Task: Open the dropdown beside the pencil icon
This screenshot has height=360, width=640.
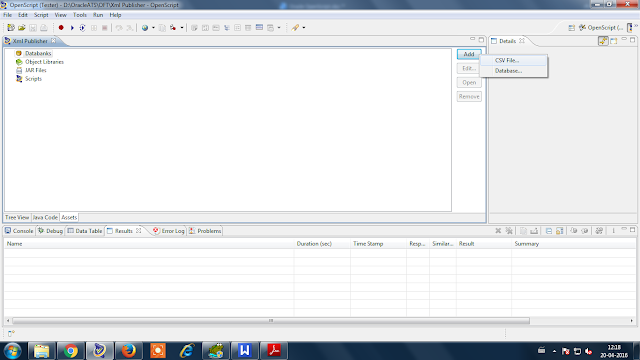Action: tap(304, 28)
